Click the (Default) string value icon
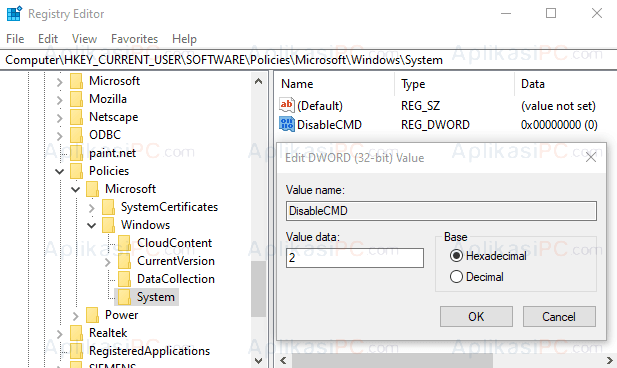The width and height of the screenshot is (617, 368). coord(287,105)
